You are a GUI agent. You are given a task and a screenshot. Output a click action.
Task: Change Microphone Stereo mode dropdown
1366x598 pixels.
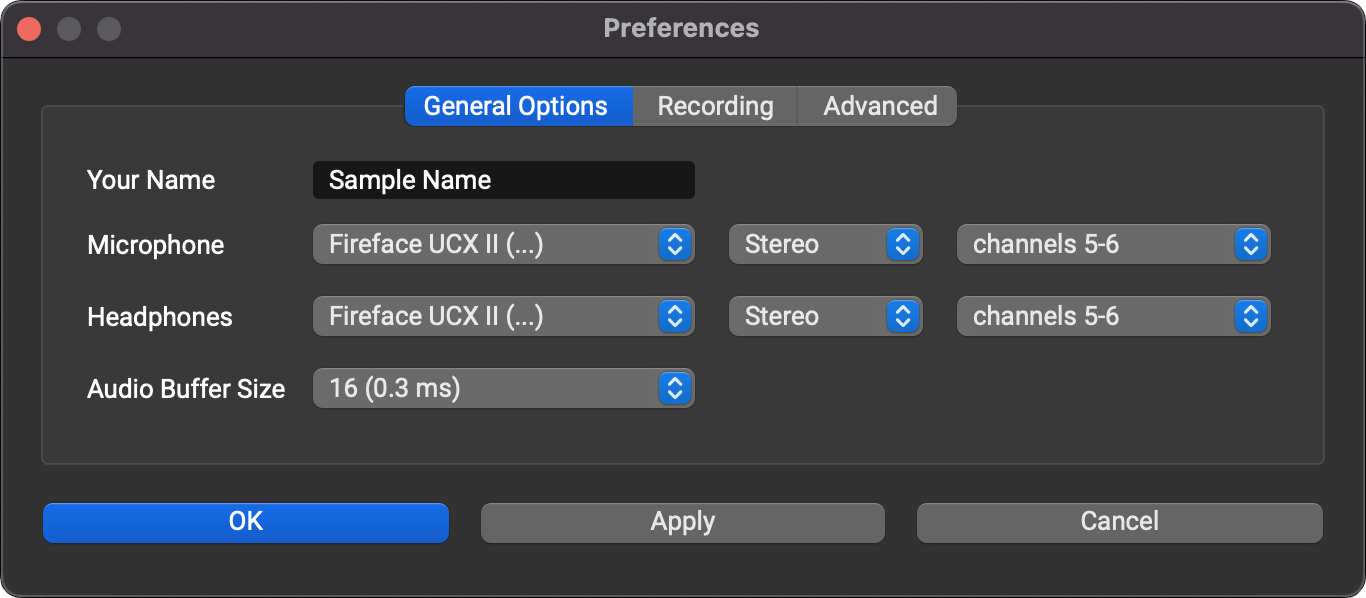[x=825, y=244]
